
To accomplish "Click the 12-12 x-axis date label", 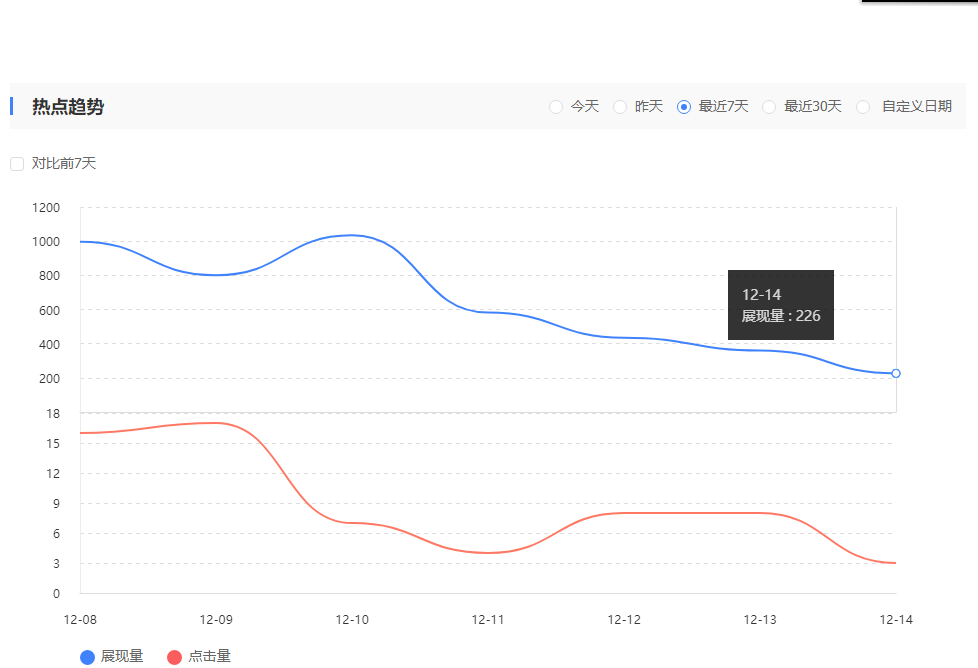I will pos(624,620).
